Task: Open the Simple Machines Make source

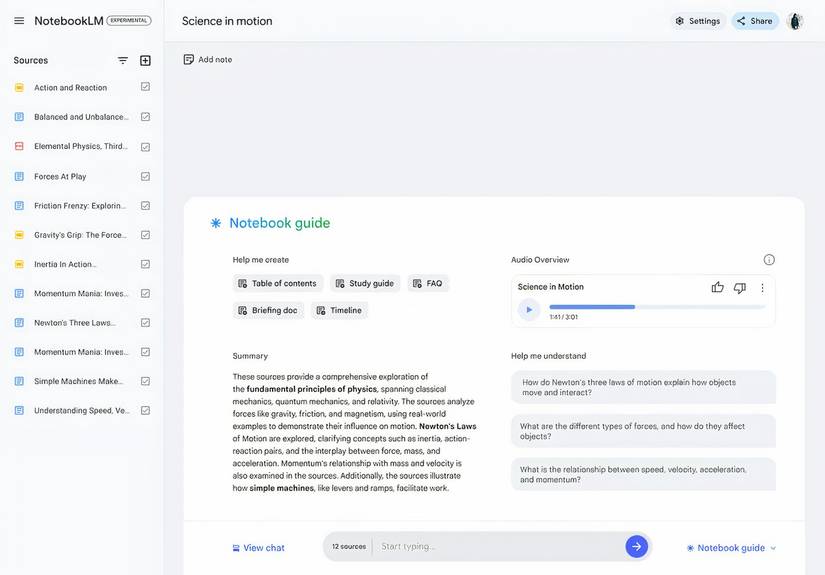Action: pos(79,381)
